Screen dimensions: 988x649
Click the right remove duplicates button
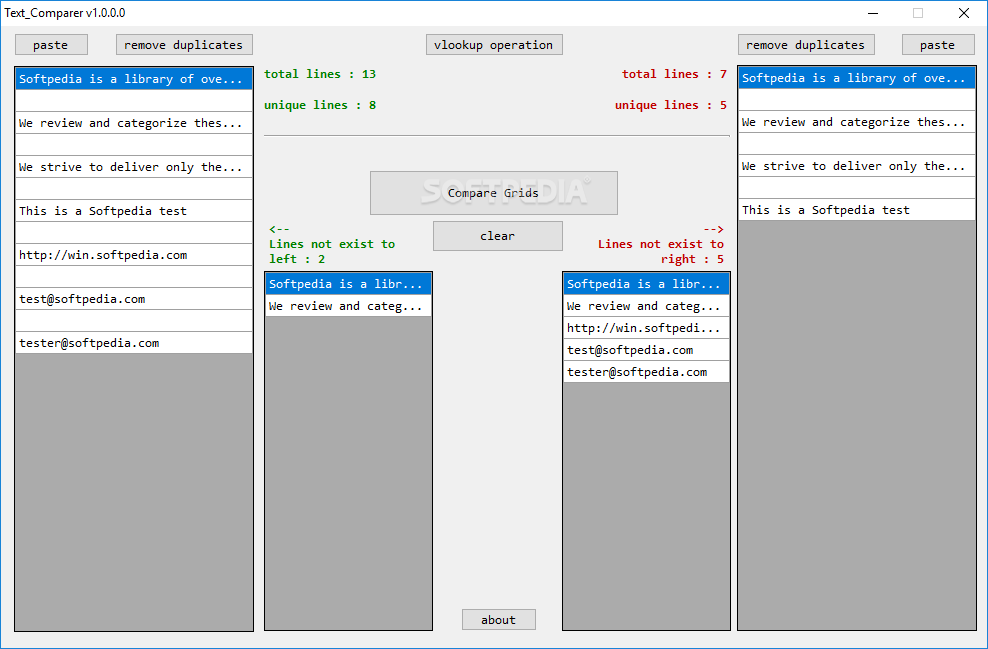click(x=806, y=45)
